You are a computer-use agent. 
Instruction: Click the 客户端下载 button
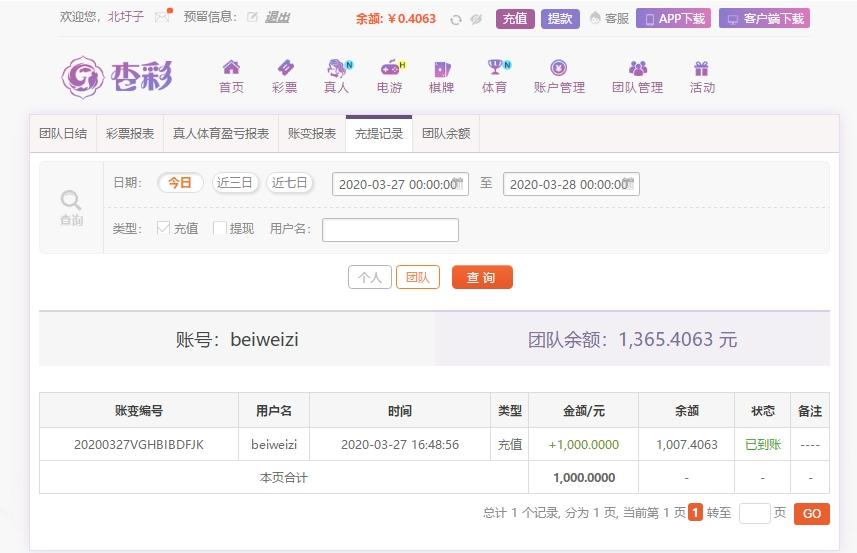coord(764,19)
